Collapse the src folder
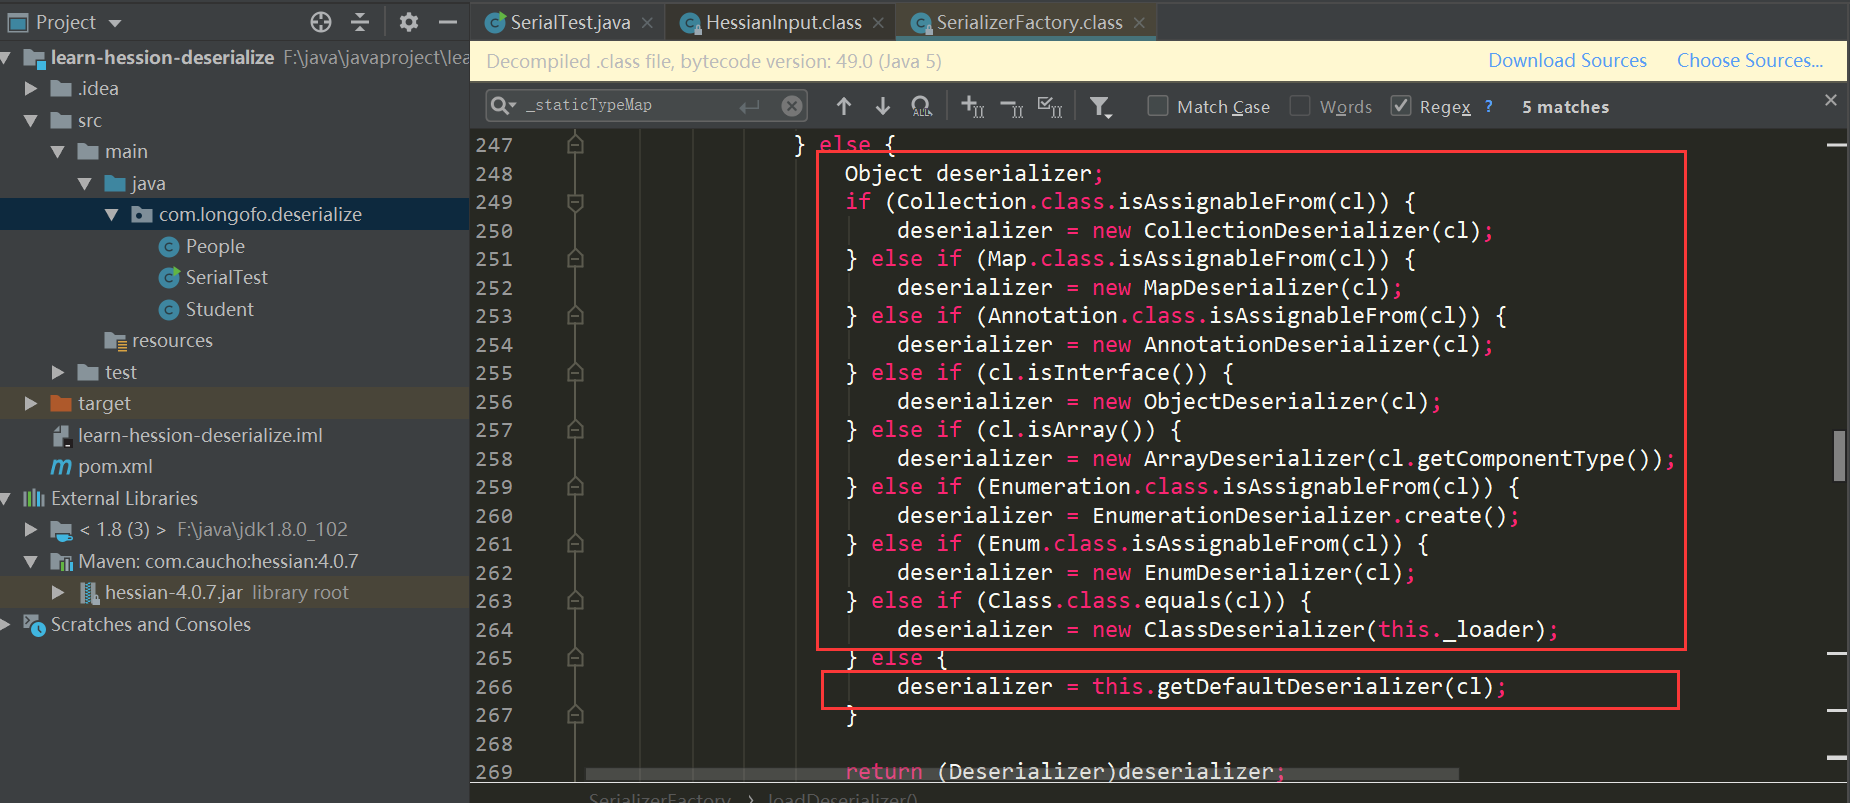 pos(31,121)
